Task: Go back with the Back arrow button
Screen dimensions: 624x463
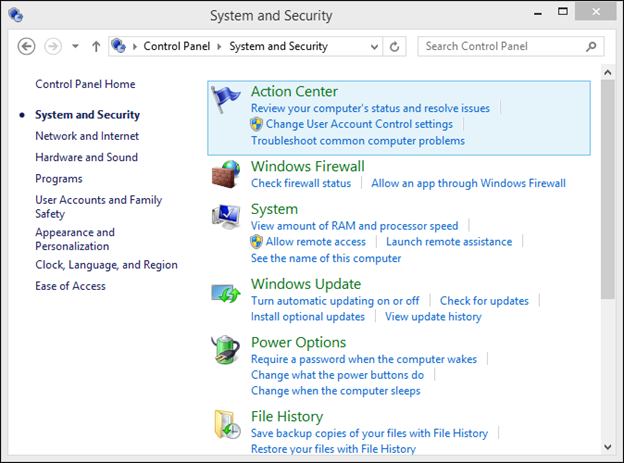Action: 26,47
